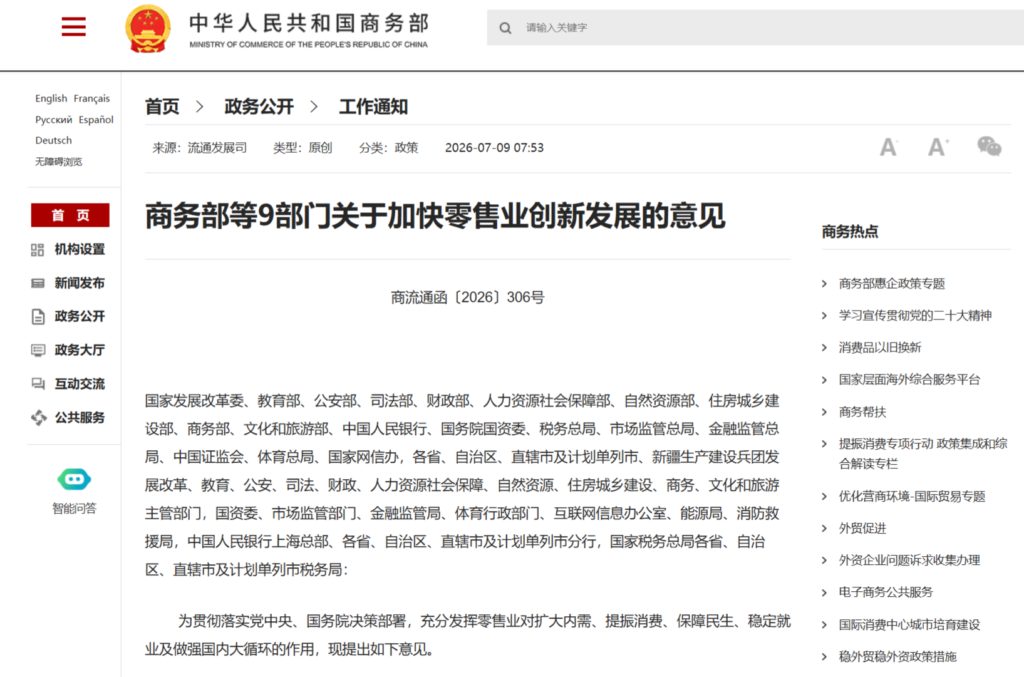Click the national emblem logo
This screenshot has height=677, width=1024.
point(148,28)
